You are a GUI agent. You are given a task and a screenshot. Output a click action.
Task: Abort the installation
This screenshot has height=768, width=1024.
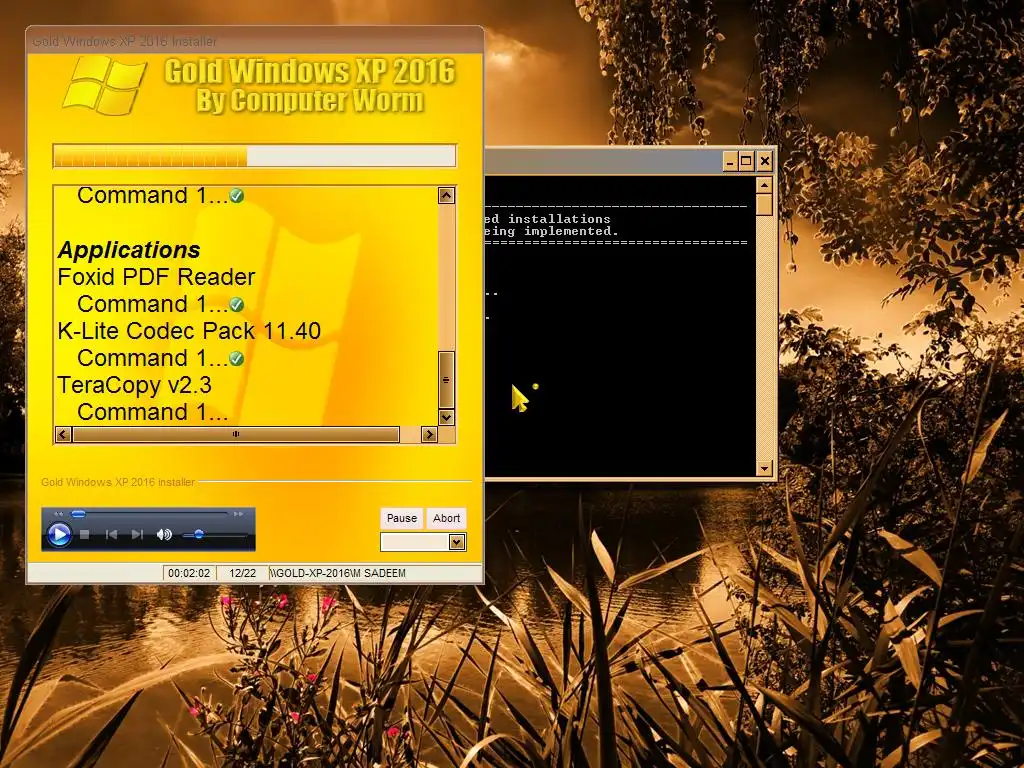point(447,518)
